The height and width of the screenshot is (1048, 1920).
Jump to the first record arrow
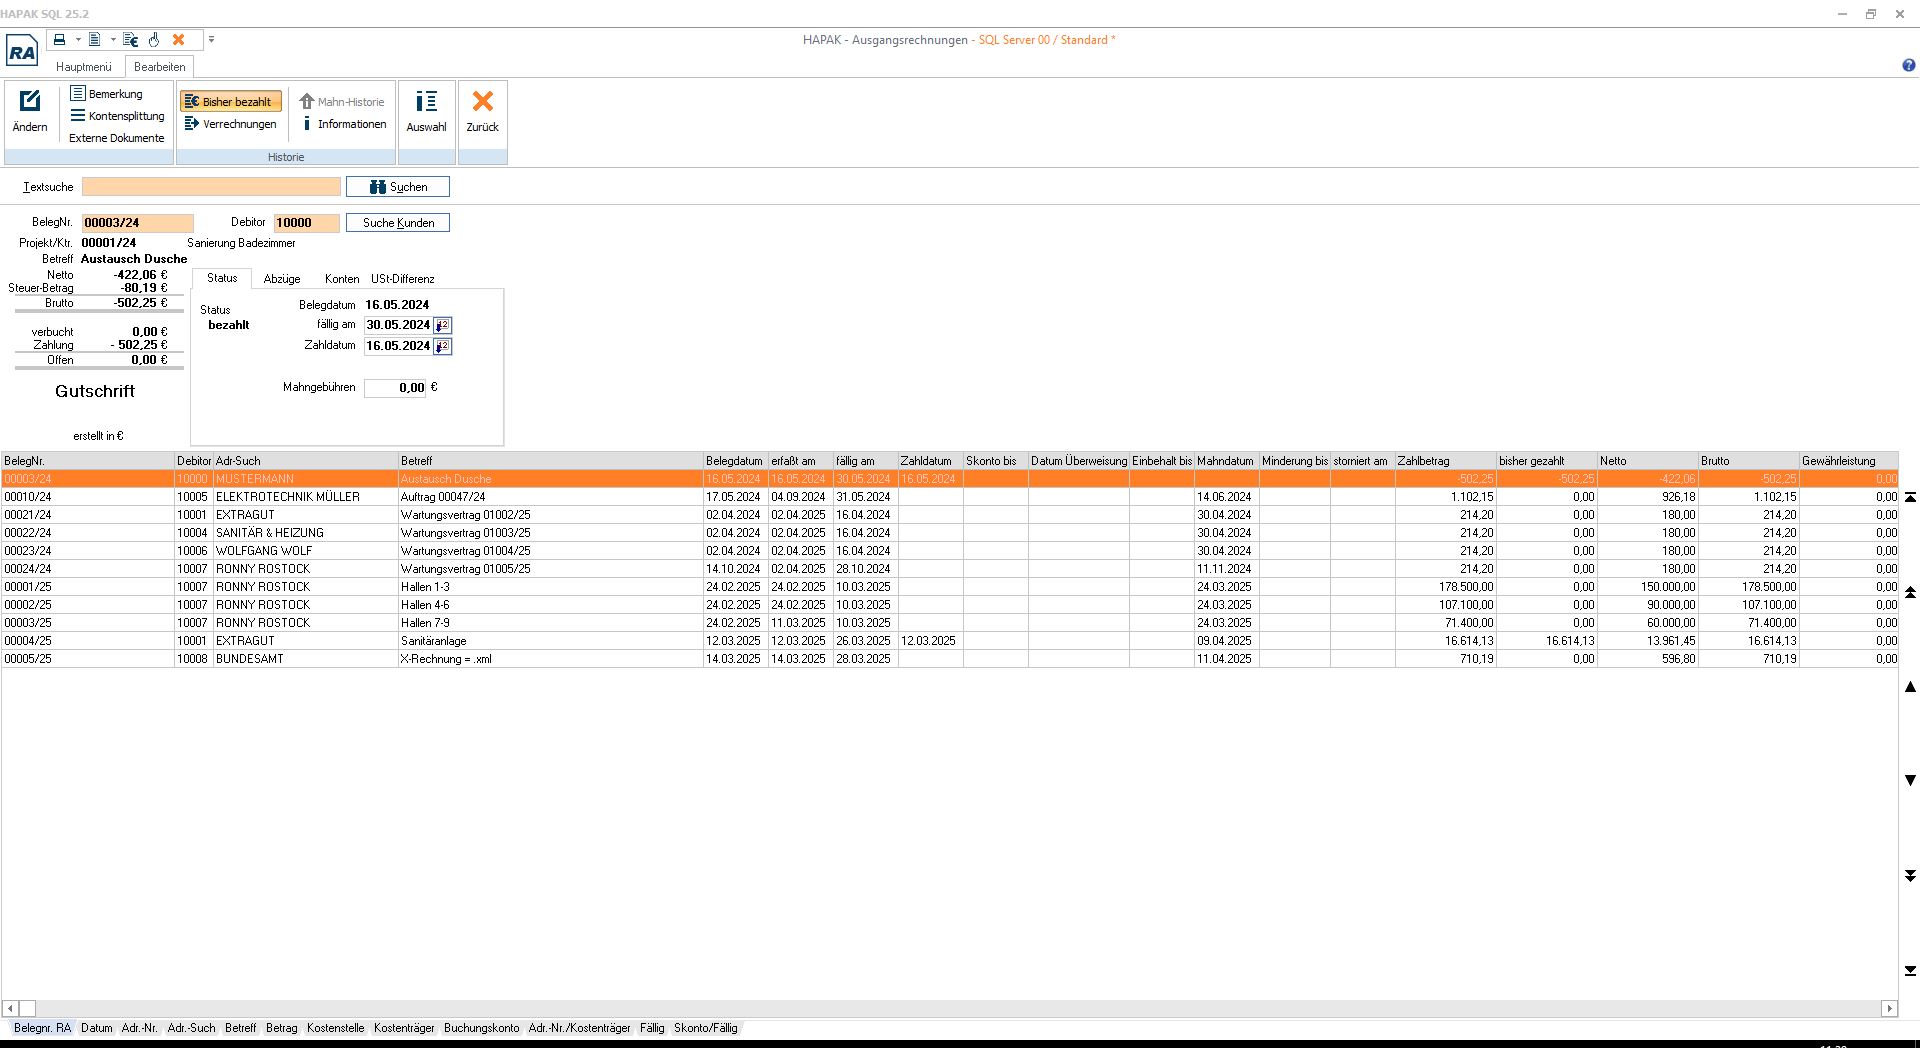1910,497
